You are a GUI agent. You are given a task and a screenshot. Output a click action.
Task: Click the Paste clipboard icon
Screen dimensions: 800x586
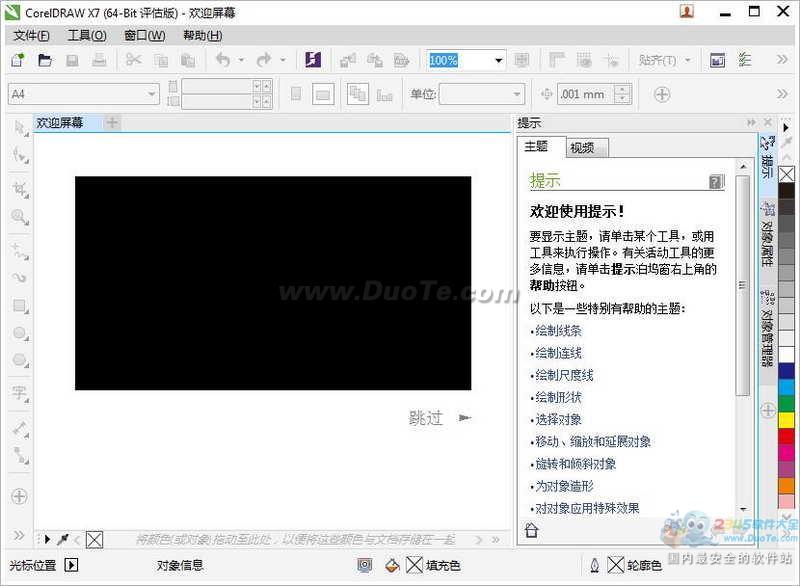point(188,61)
